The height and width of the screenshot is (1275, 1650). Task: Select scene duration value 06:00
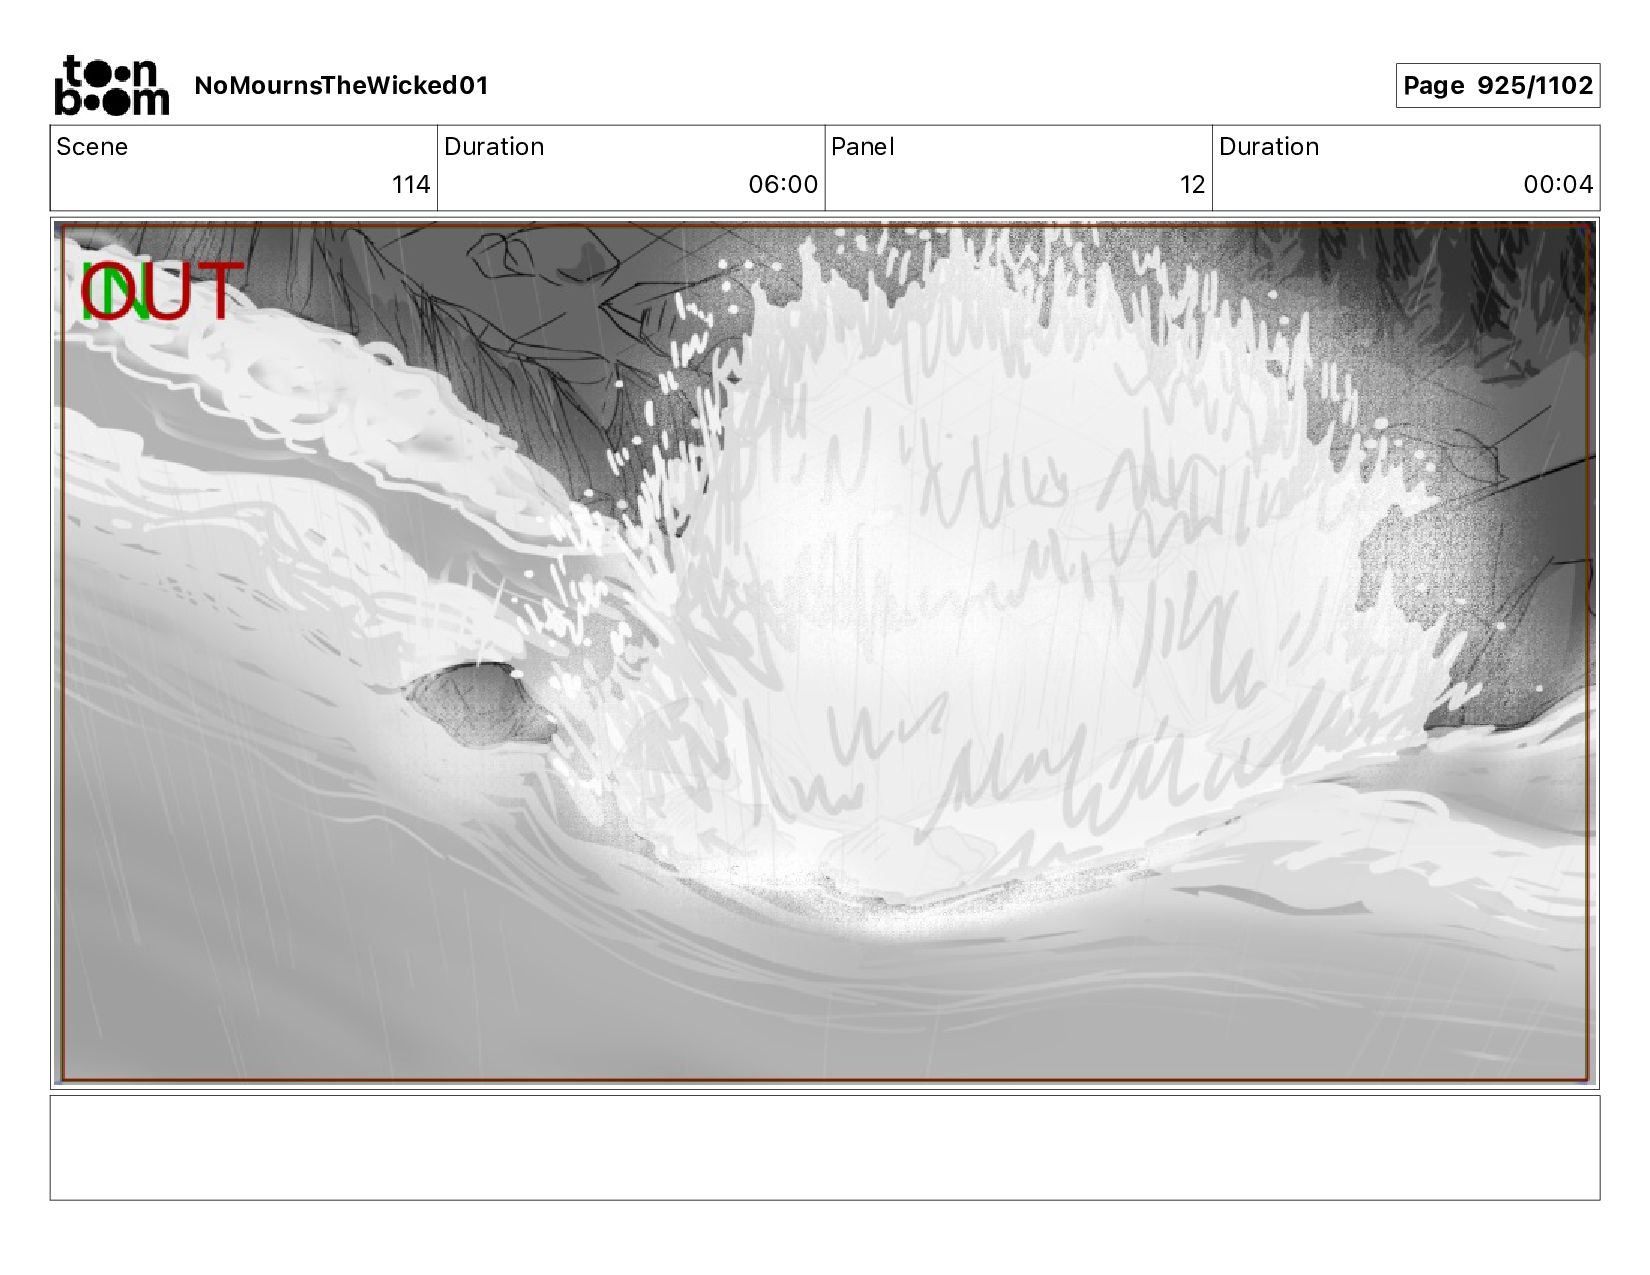click(783, 185)
